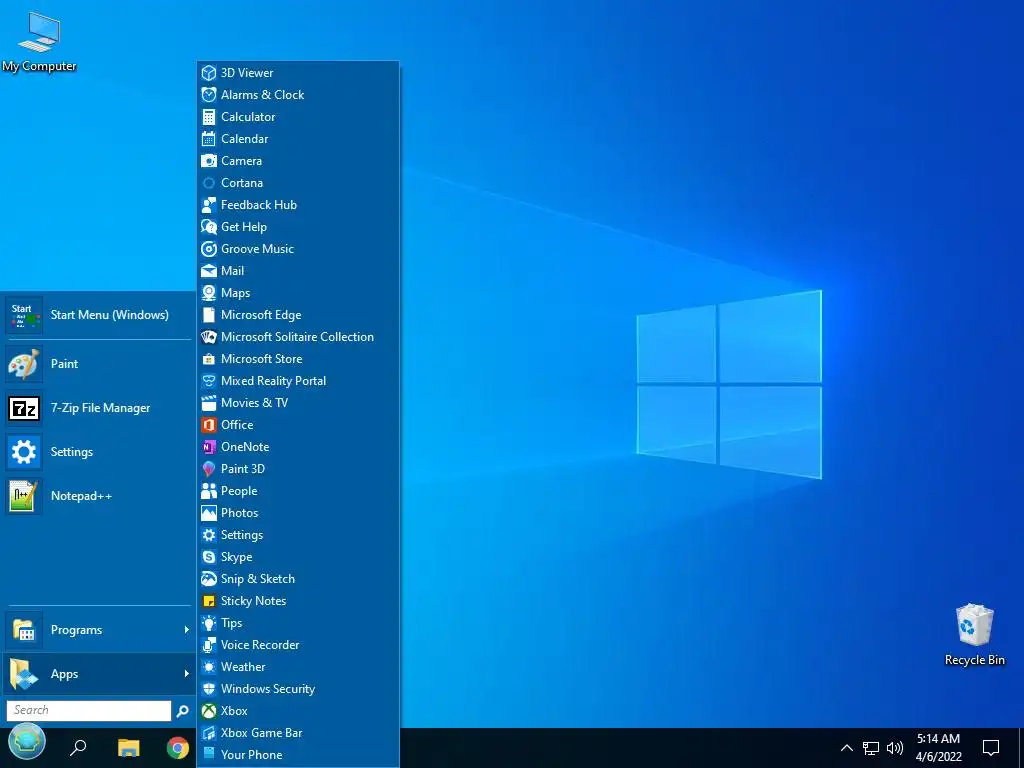Launch Google Chrome from the taskbar

178,747
